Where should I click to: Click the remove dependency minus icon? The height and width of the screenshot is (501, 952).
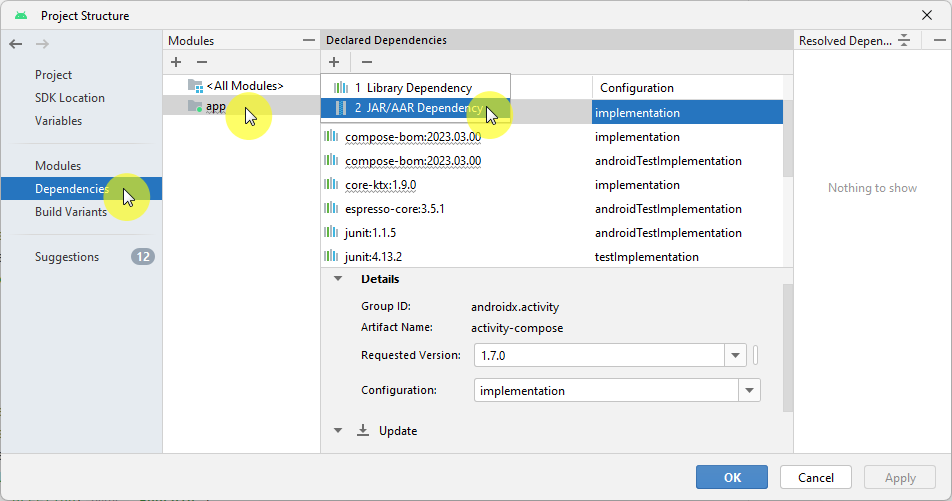click(366, 62)
